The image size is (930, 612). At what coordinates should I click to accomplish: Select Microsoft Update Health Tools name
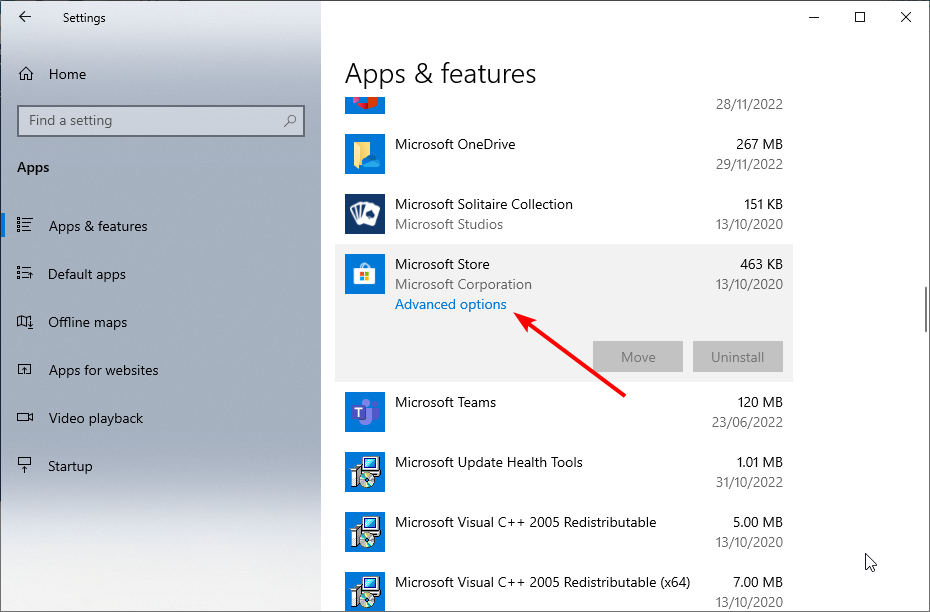tap(489, 462)
